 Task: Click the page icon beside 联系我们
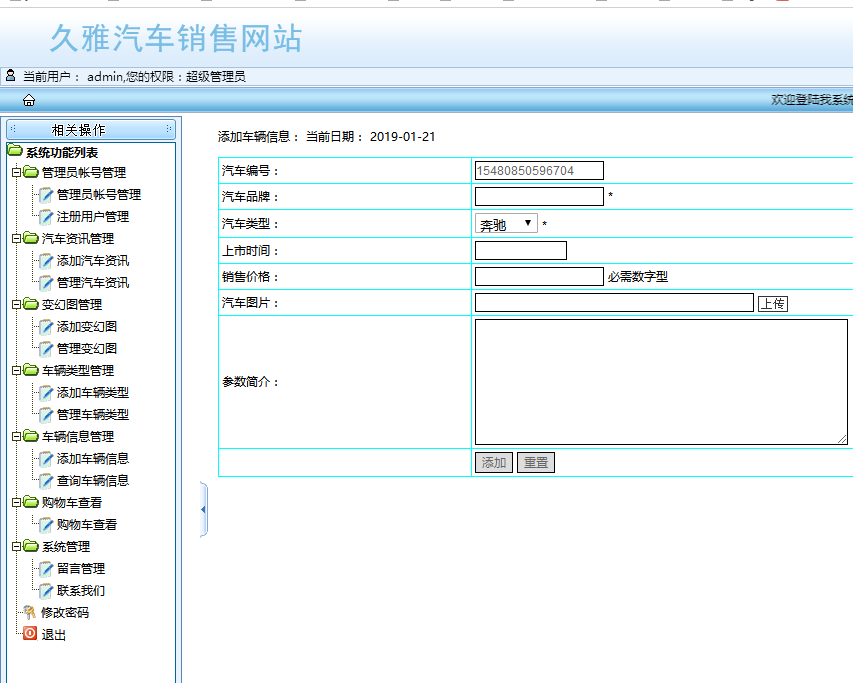pyautogui.click(x=46, y=591)
